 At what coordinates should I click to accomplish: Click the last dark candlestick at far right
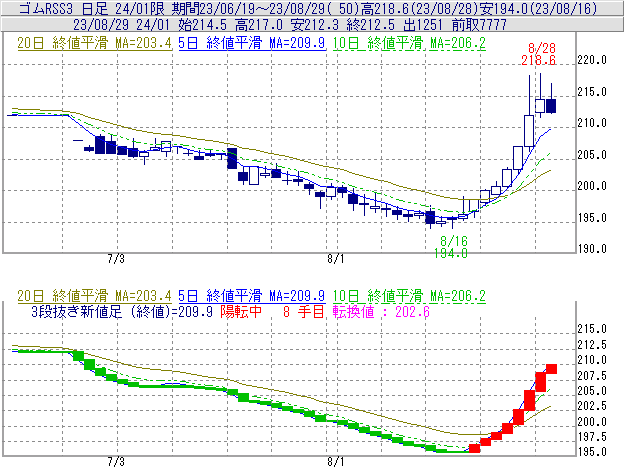[x=551, y=106]
